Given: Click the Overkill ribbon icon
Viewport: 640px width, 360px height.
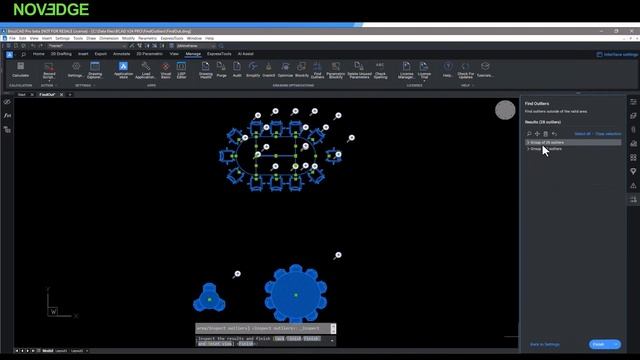Looking at the screenshot, I should pyautogui.click(x=269, y=69).
